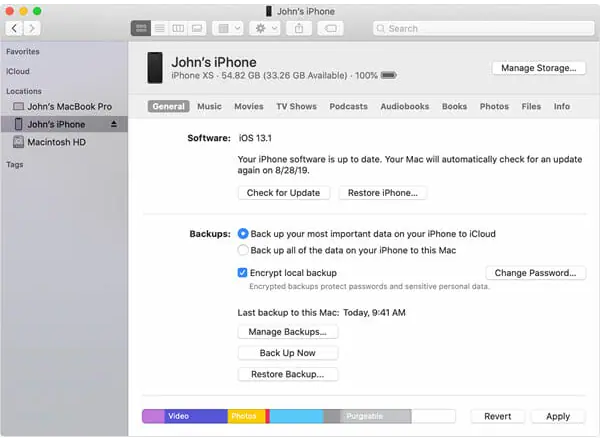Switch to the Files tab
612x444 pixels.
tap(531, 106)
